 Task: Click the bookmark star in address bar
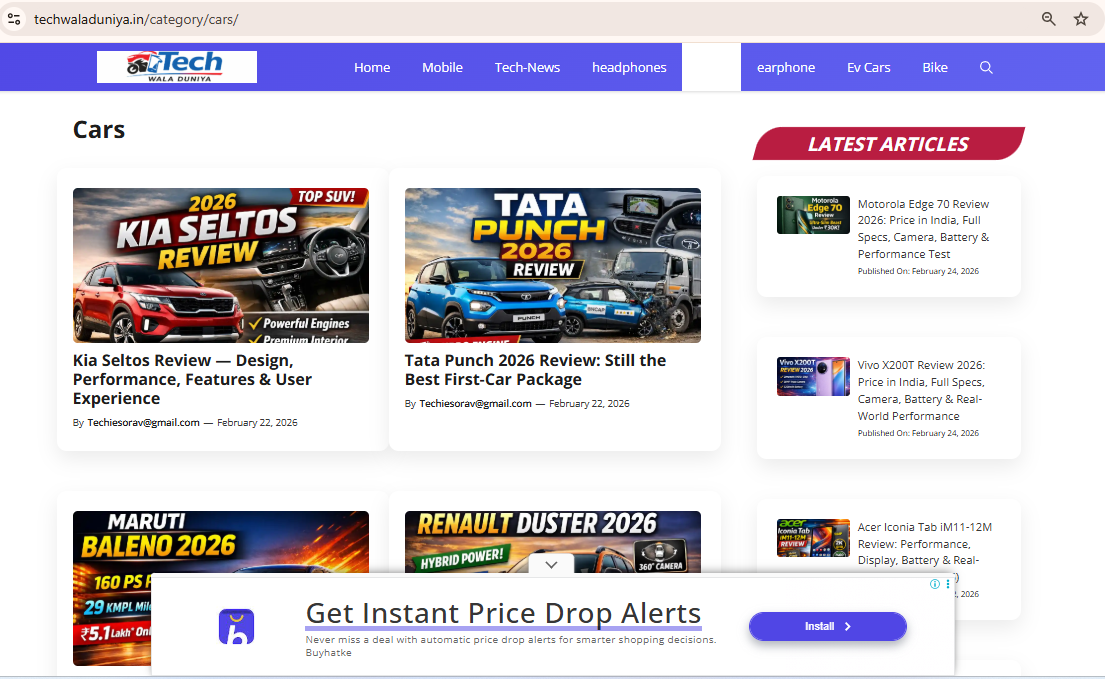[1081, 19]
